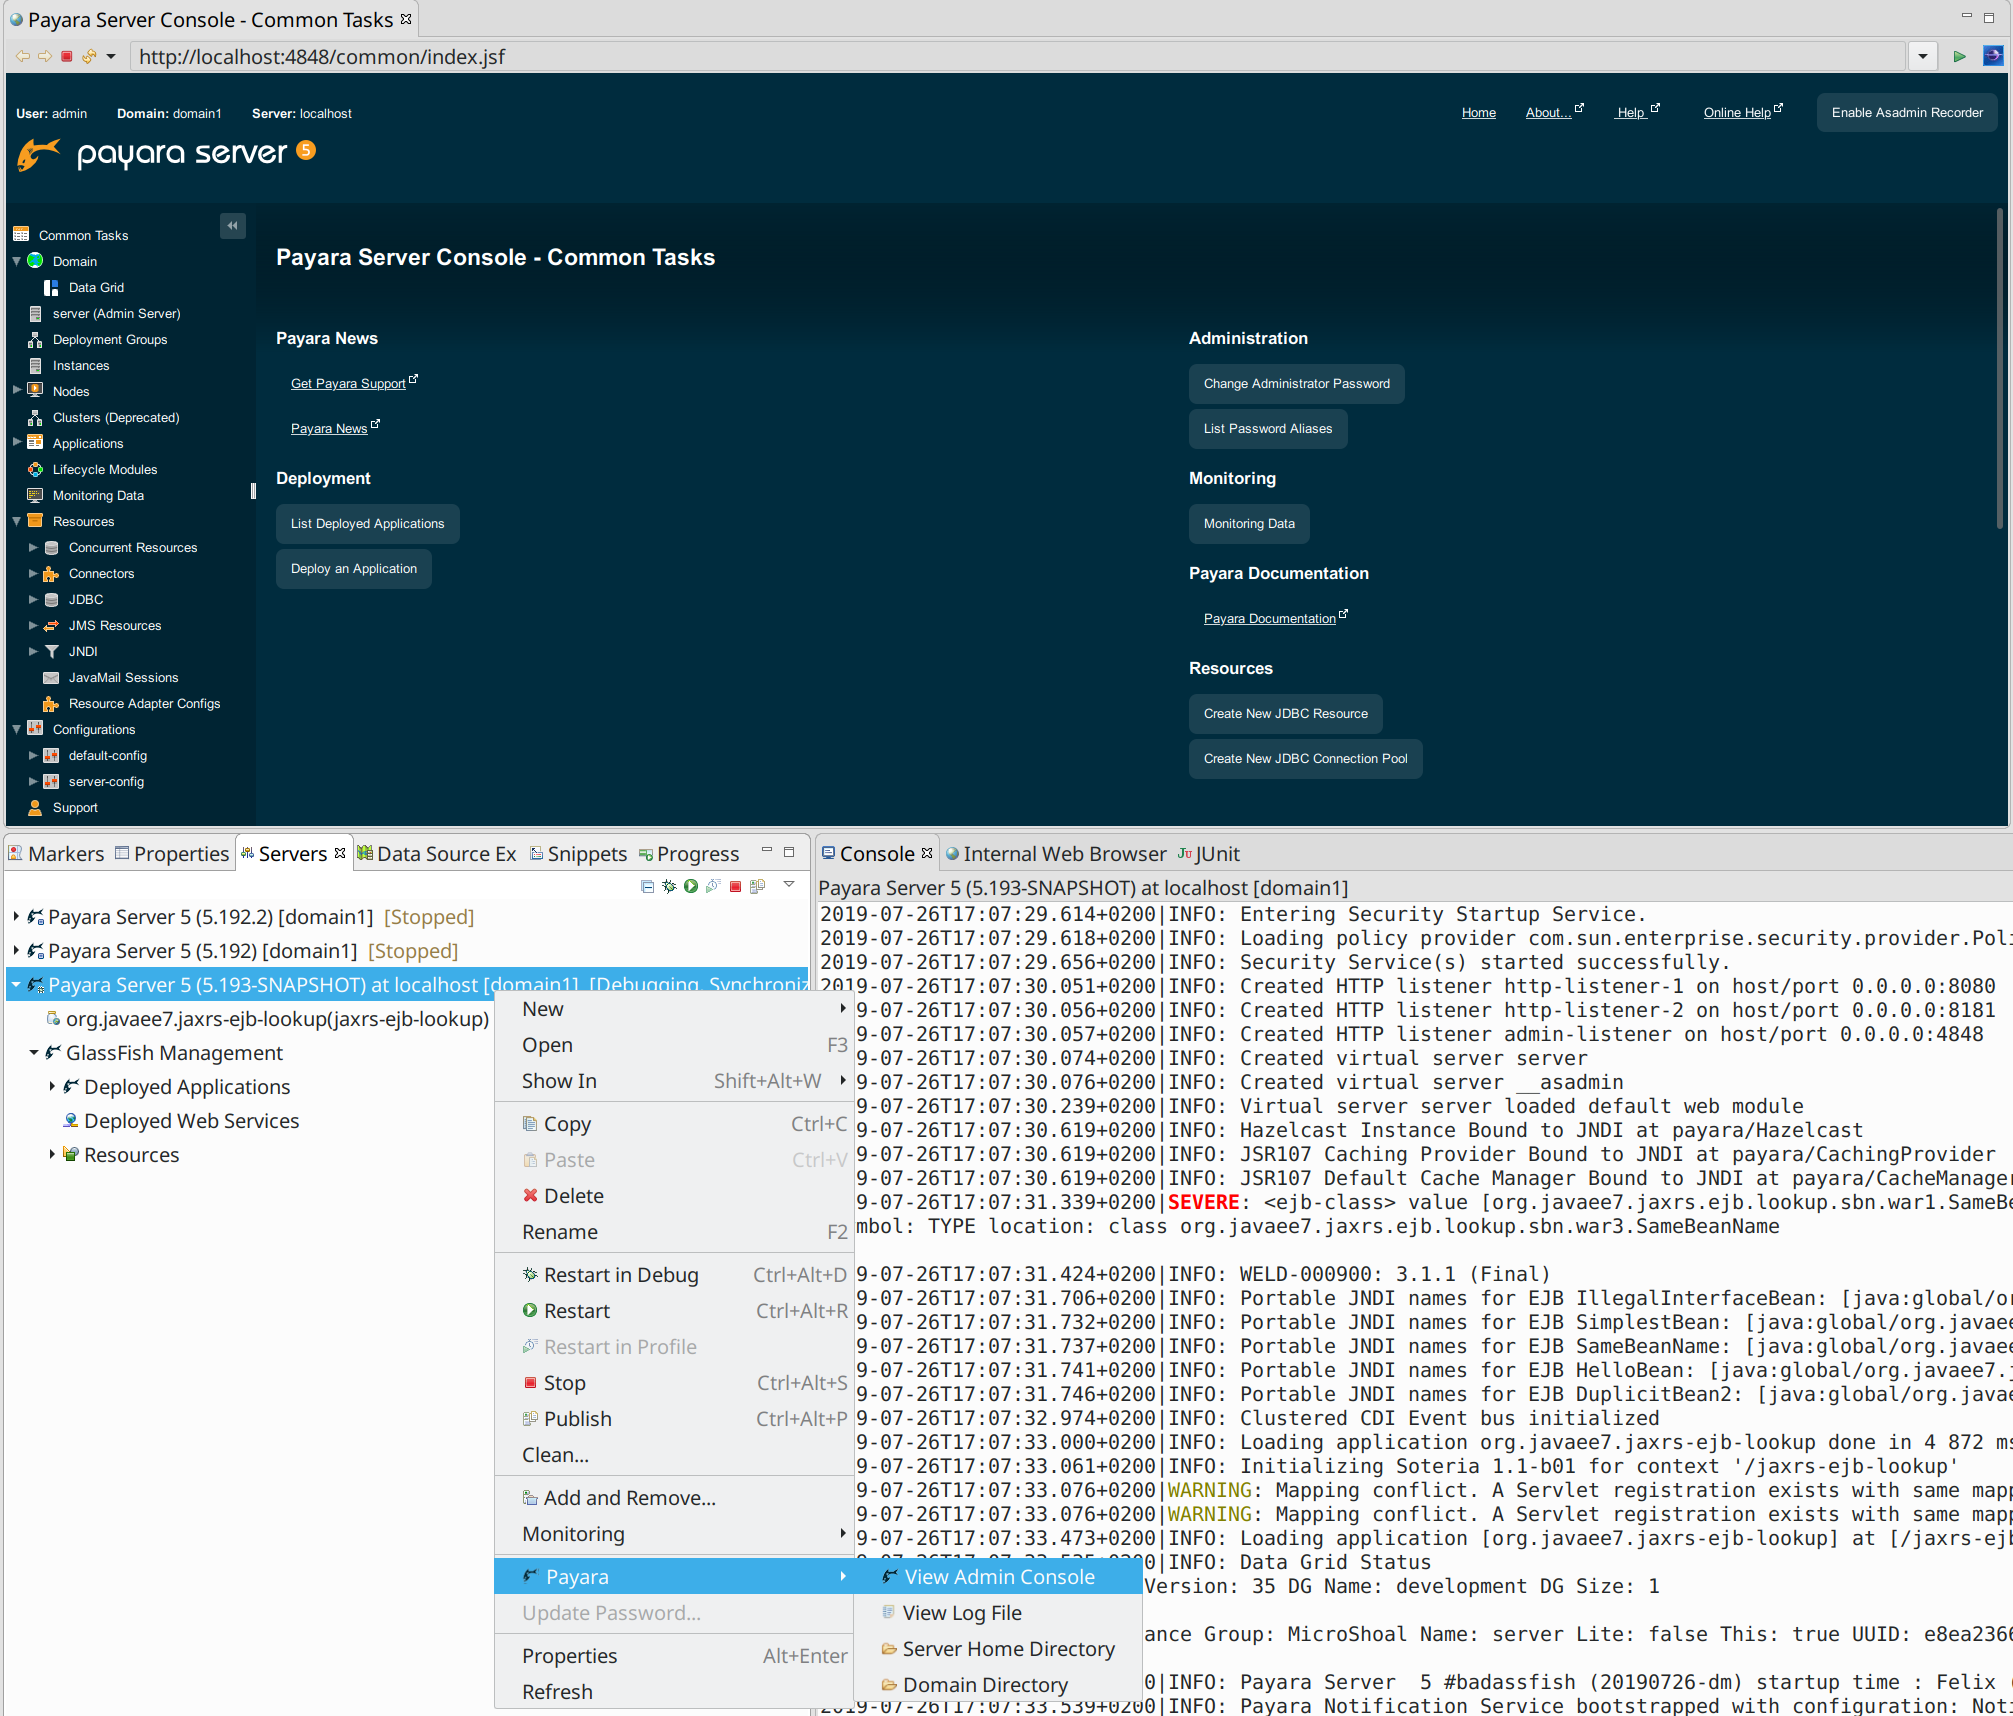The width and height of the screenshot is (2013, 1716).
Task: Switch to the Markers tab
Action: coord(56,854)
